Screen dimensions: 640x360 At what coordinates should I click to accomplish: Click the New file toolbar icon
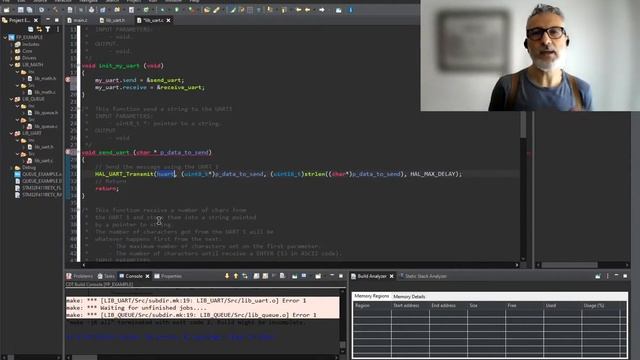[7, 10]
